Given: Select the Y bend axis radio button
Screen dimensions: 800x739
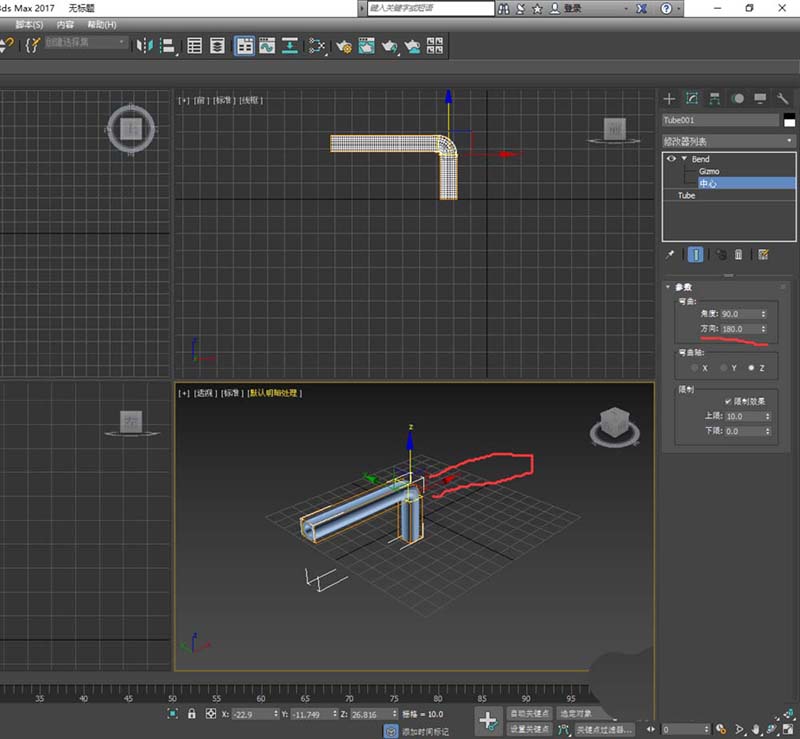Looking at the screenshot, I should pos(722,368).
